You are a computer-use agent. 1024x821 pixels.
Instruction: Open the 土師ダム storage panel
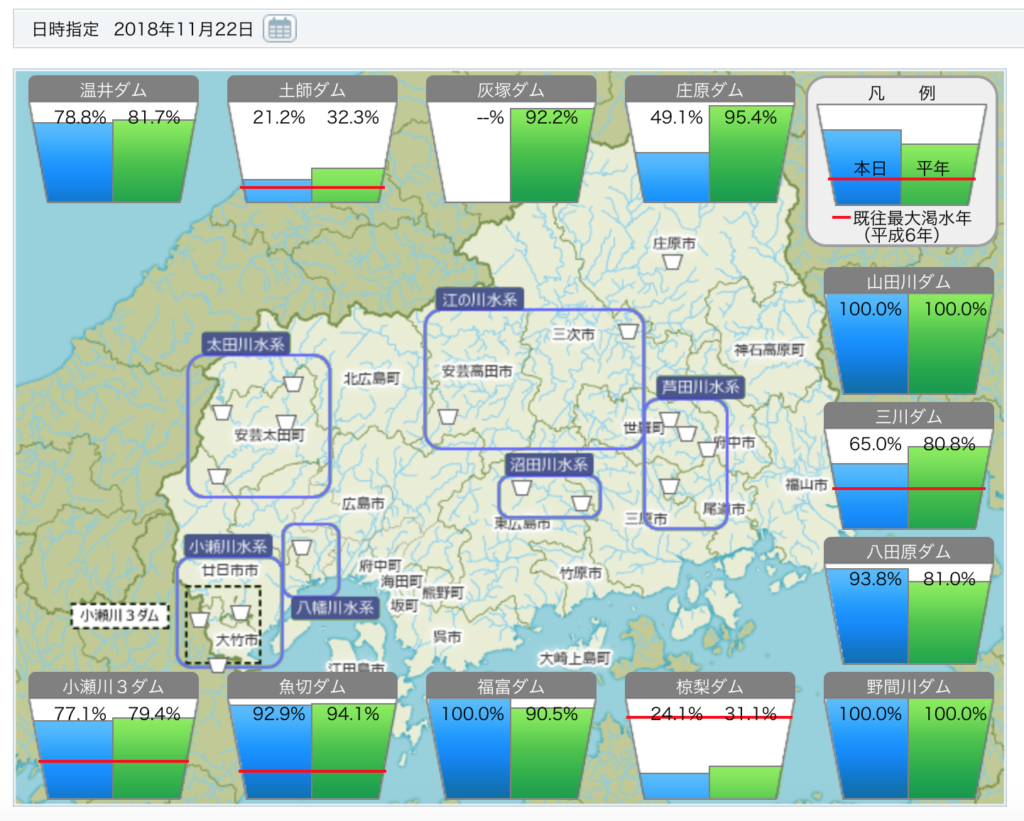[312, 140]
